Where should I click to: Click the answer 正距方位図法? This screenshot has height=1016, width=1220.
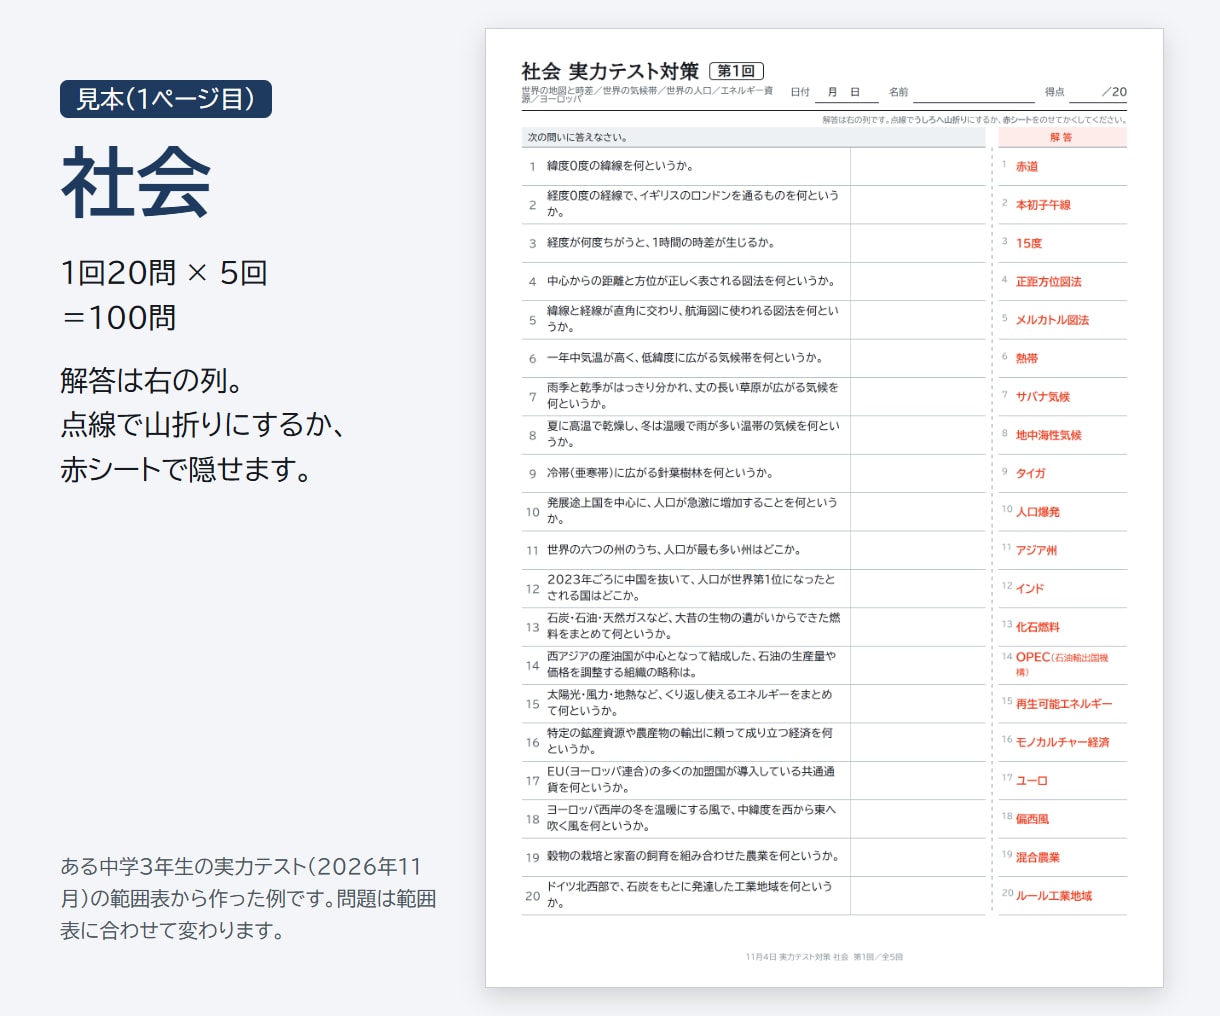[1049, 282]
